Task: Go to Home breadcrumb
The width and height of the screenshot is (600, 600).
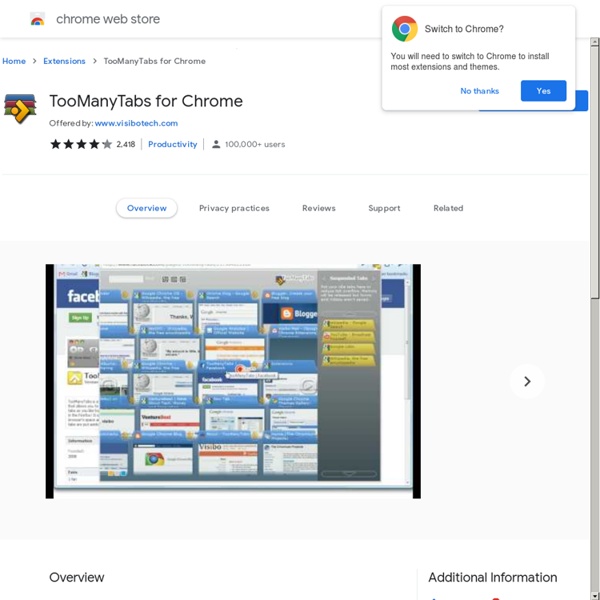Action: [x=14, y=61]
